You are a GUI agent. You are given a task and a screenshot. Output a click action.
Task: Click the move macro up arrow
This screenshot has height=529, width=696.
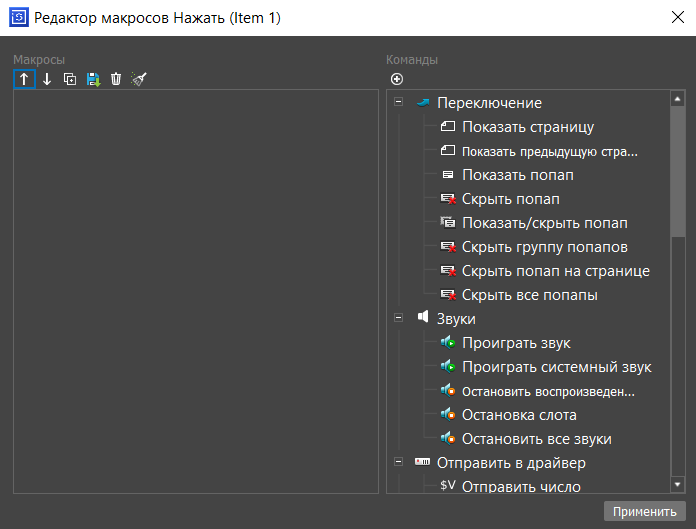click(24, 79)
